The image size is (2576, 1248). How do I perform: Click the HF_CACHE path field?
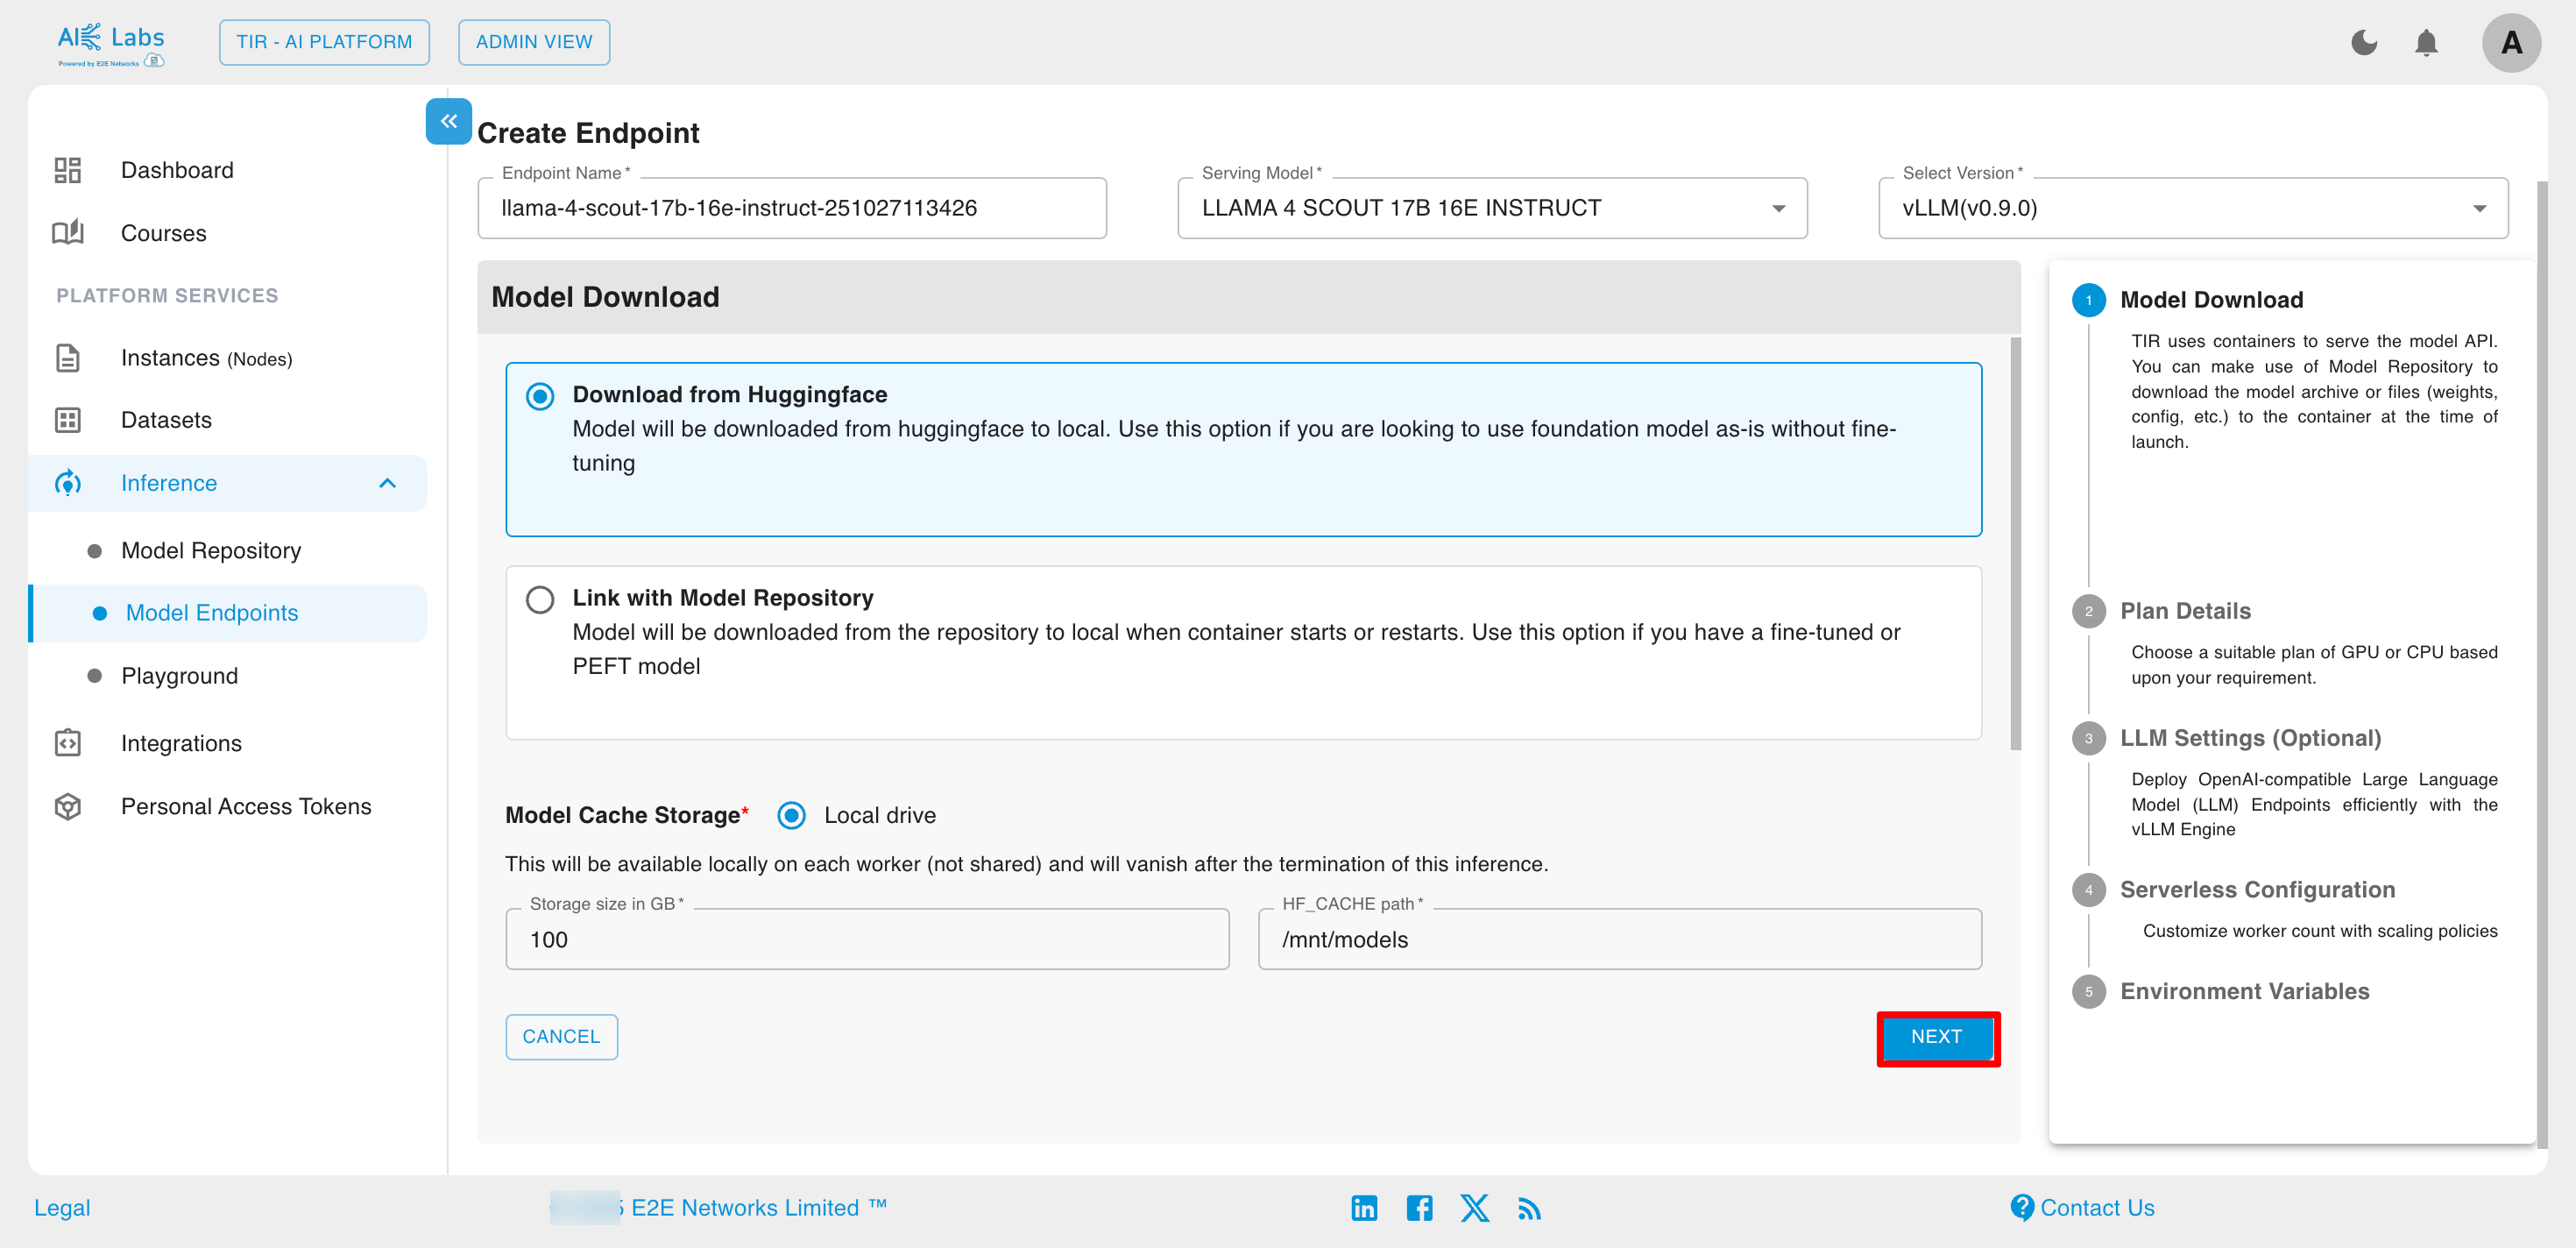tap(1619, 939)
